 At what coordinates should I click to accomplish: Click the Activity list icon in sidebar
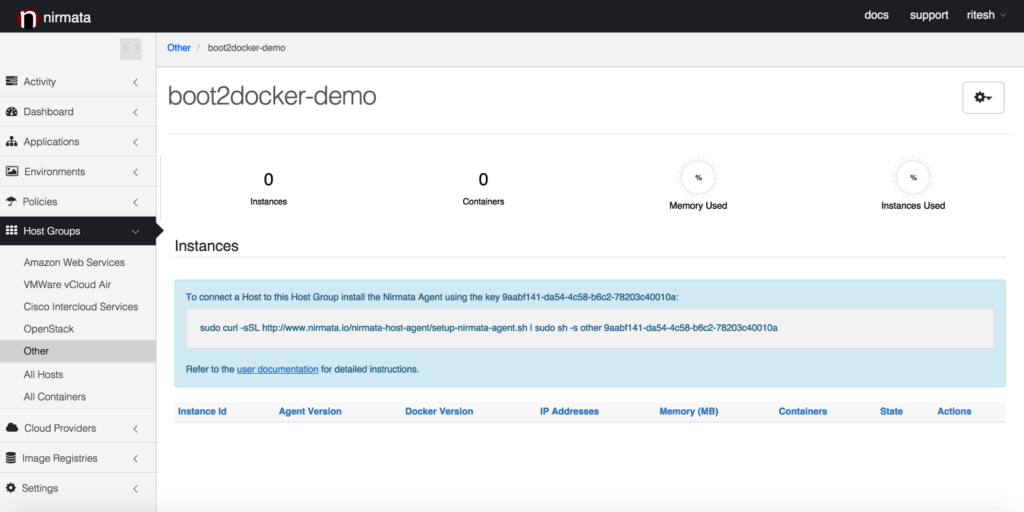click(x=12, y=81)
